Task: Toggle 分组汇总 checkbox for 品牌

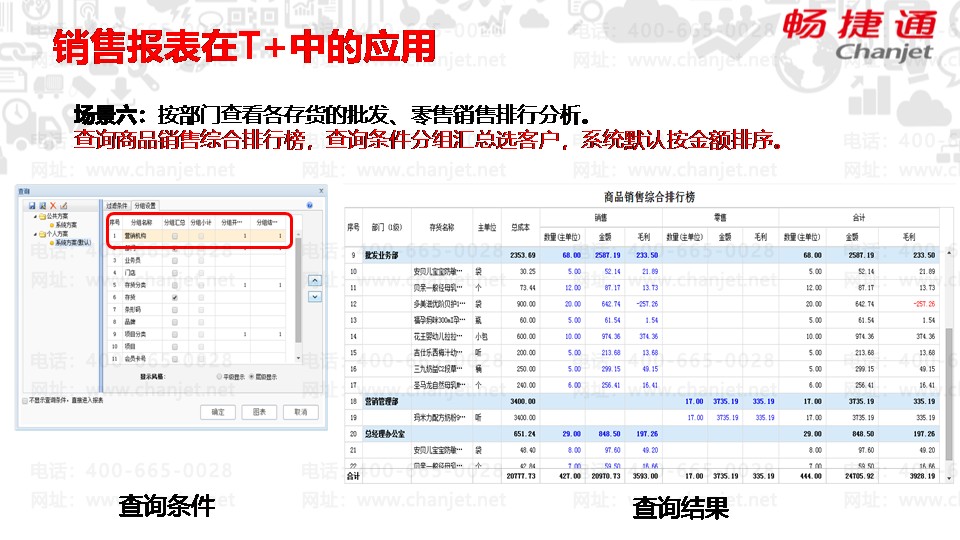Action: [x=174, y=322]
